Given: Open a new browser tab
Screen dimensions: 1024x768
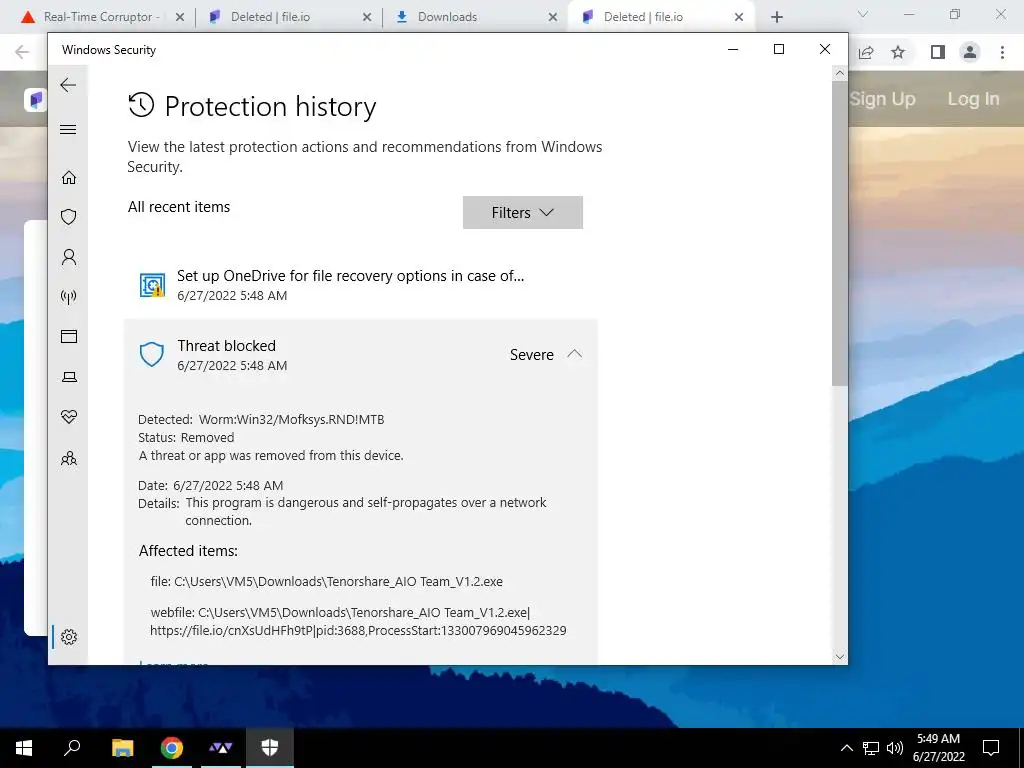Looking at the screenshot, I should pos(776,17).
